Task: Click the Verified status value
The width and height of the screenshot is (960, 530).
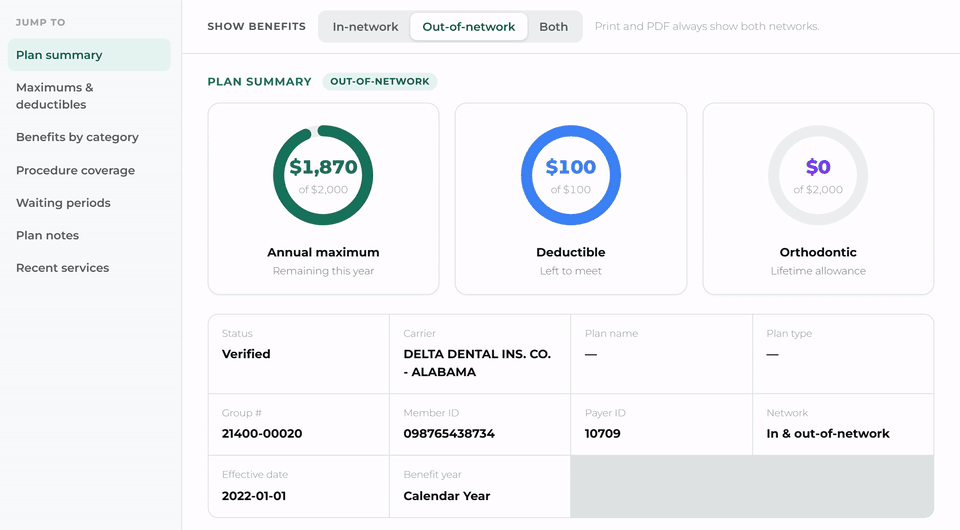Action: pos(246,354)
